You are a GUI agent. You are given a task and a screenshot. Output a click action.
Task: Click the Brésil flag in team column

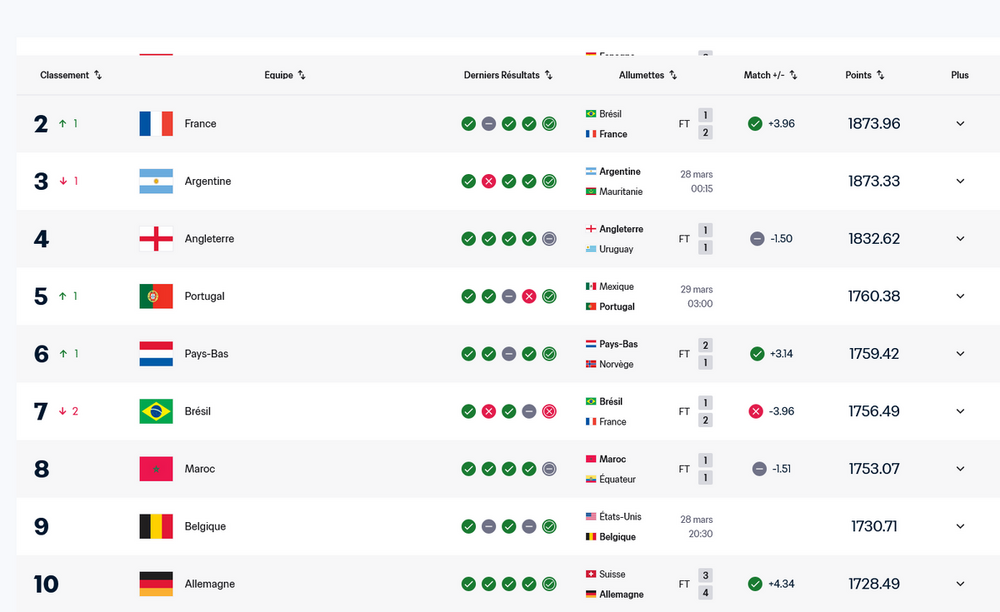point(156,411)
